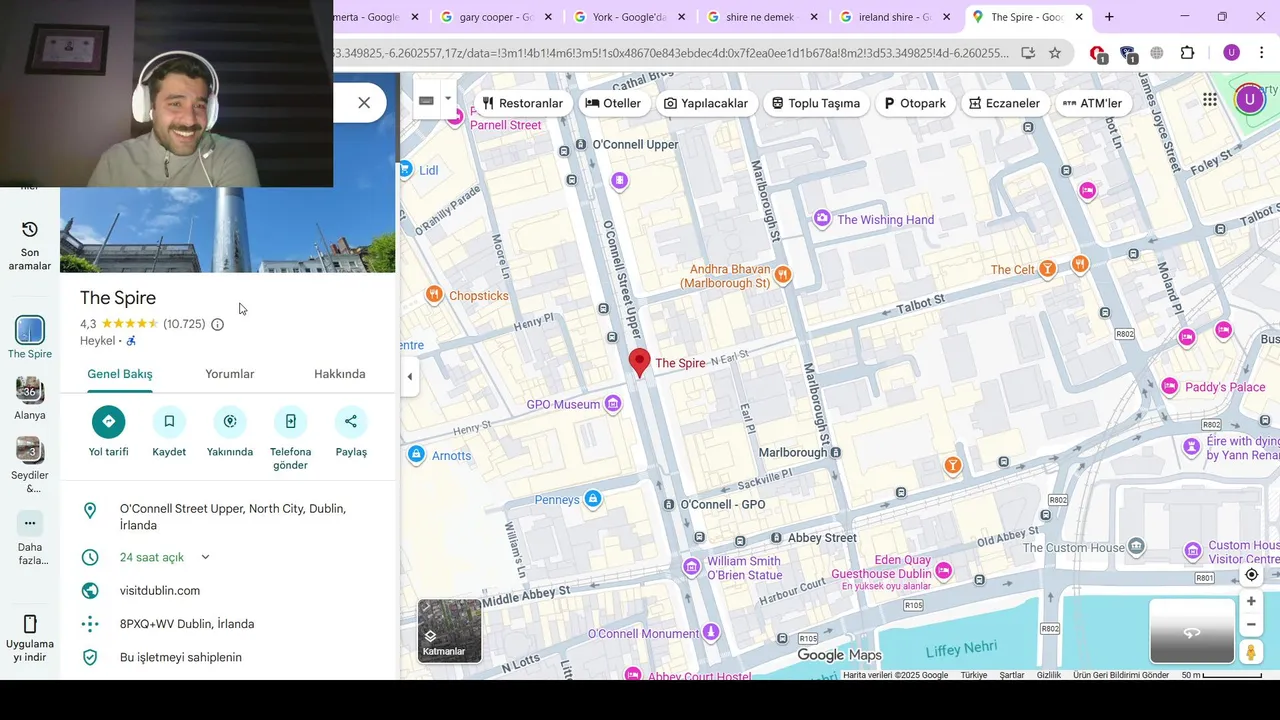Open the Google apps grid icon

(x=1210, y=99)
